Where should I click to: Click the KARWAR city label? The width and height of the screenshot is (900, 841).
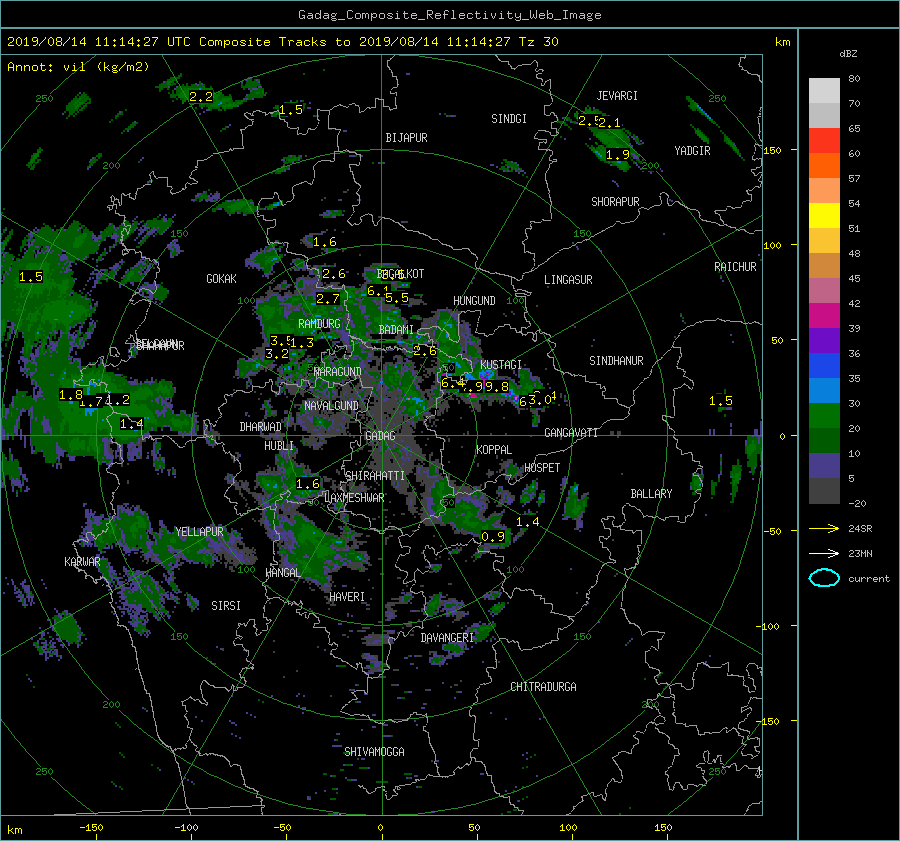click(x=82, y=562)
